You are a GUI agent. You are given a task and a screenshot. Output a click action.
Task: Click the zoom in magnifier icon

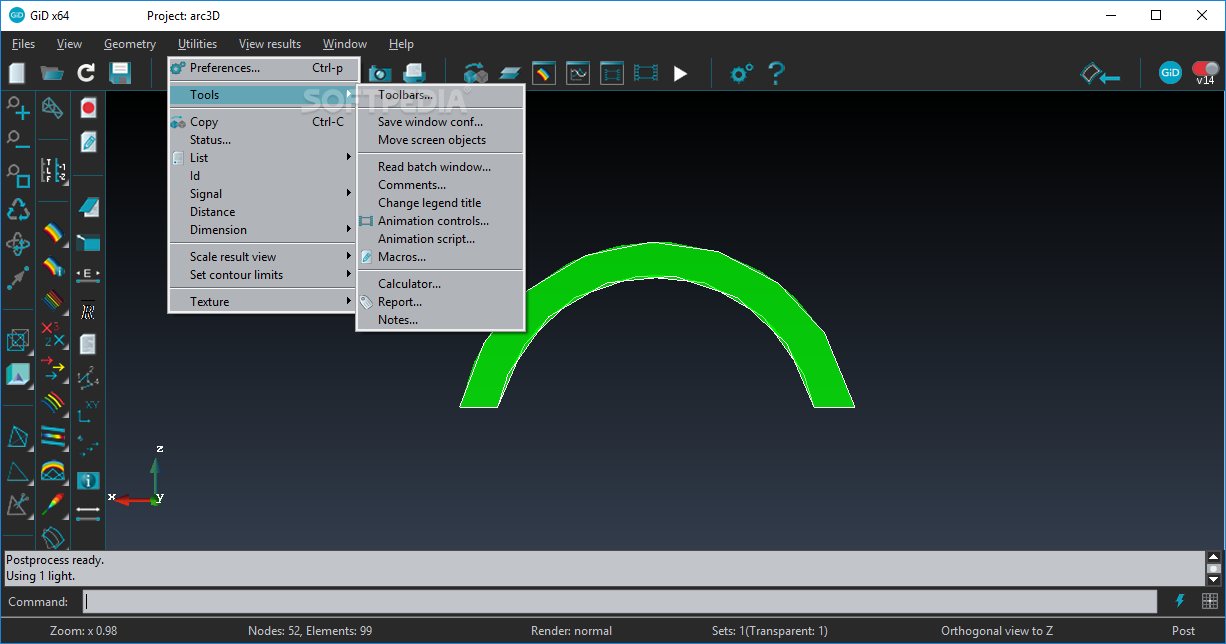[x=18, y=108]
